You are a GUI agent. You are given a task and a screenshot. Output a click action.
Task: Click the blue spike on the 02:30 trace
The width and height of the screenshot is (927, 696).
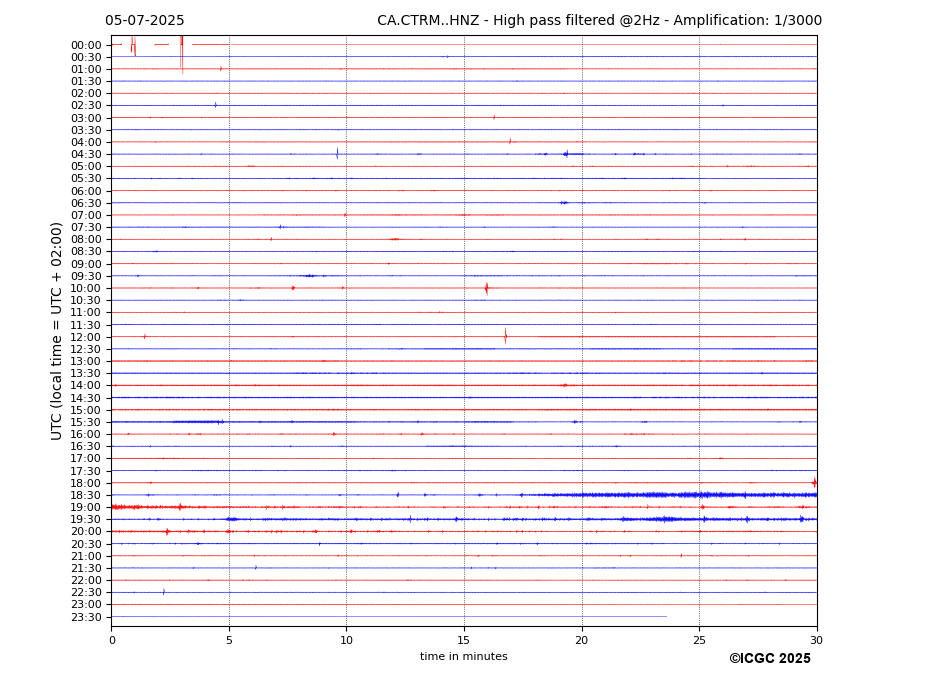215,105
